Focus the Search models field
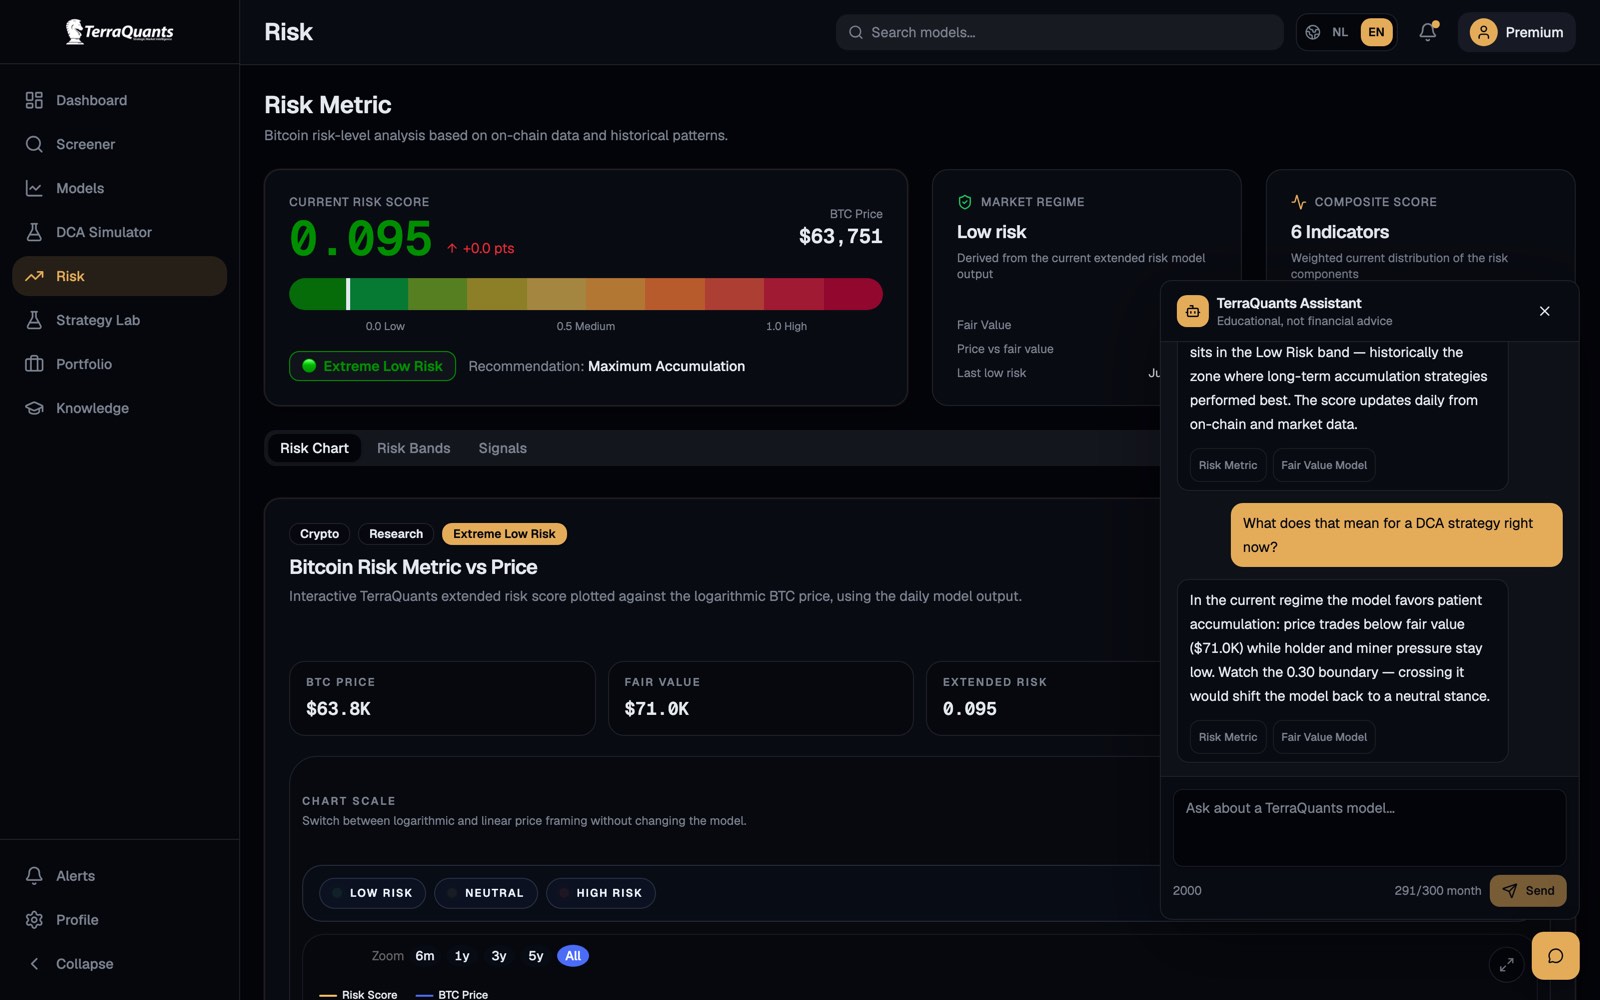Image resolution: width=1600 pixels, height=1000 pixels. (x=1059, y=32)
